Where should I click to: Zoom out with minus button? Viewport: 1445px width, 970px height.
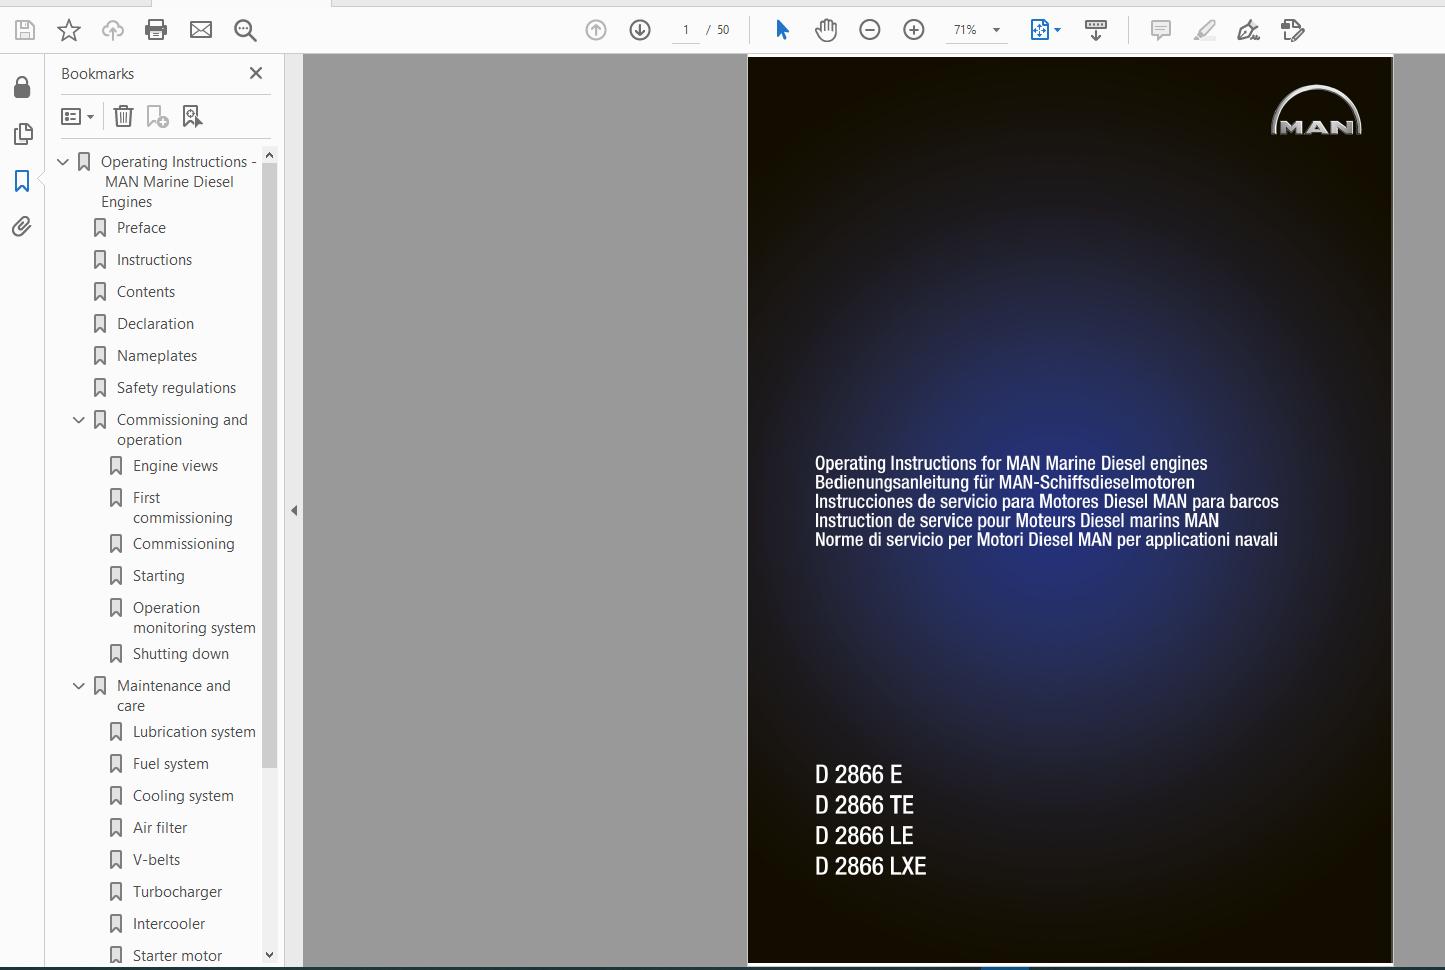click(870, 30)
